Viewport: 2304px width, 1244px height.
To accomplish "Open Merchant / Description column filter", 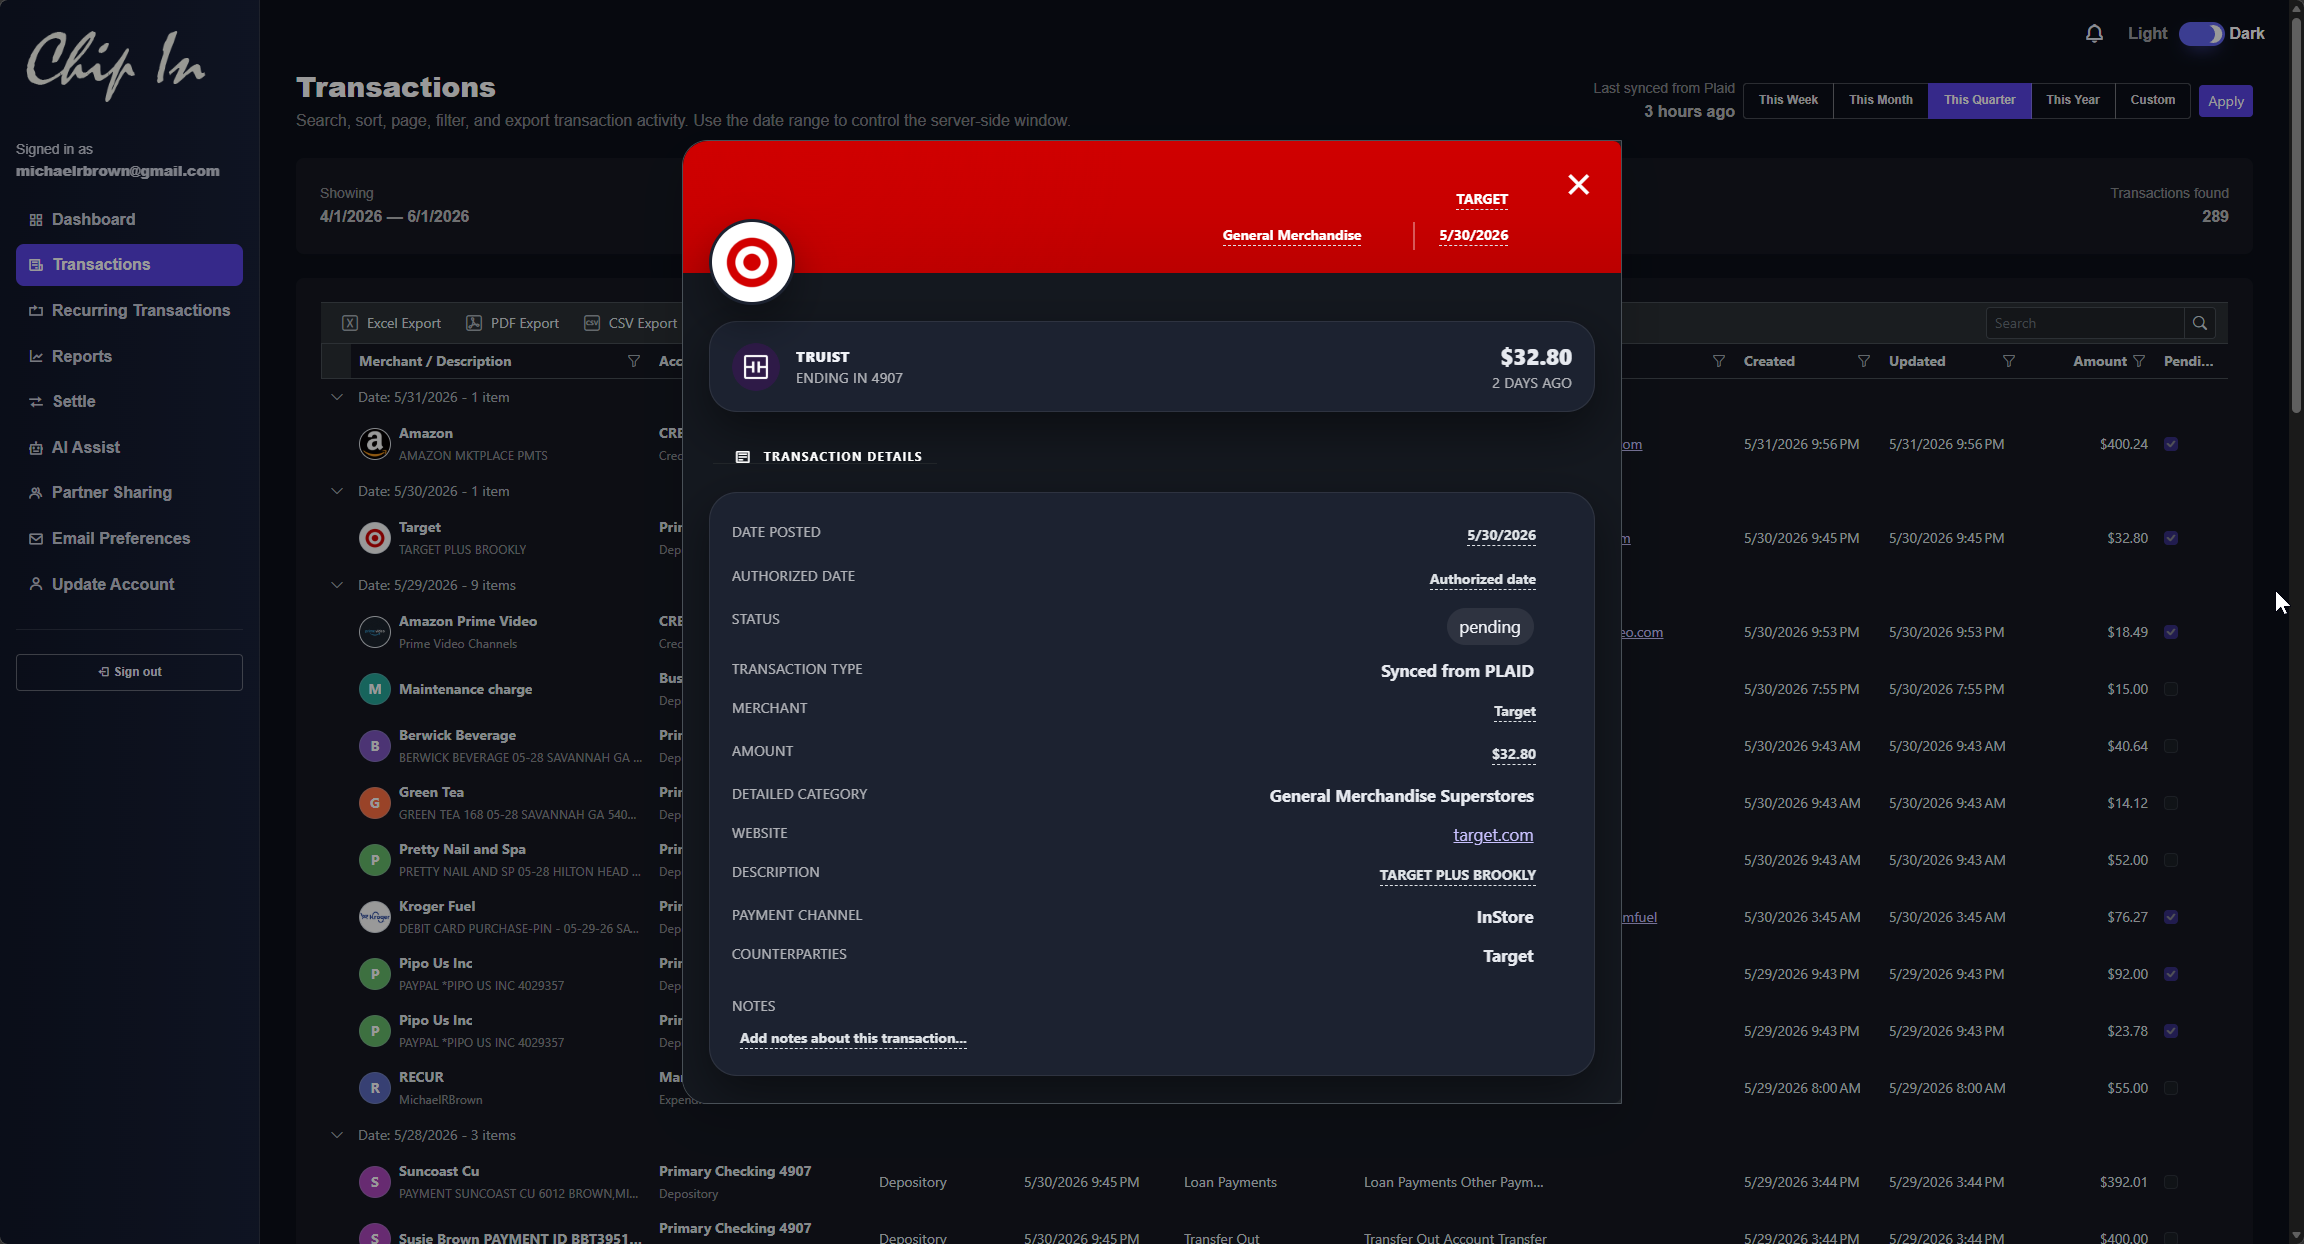I will (x=634, y=361).
